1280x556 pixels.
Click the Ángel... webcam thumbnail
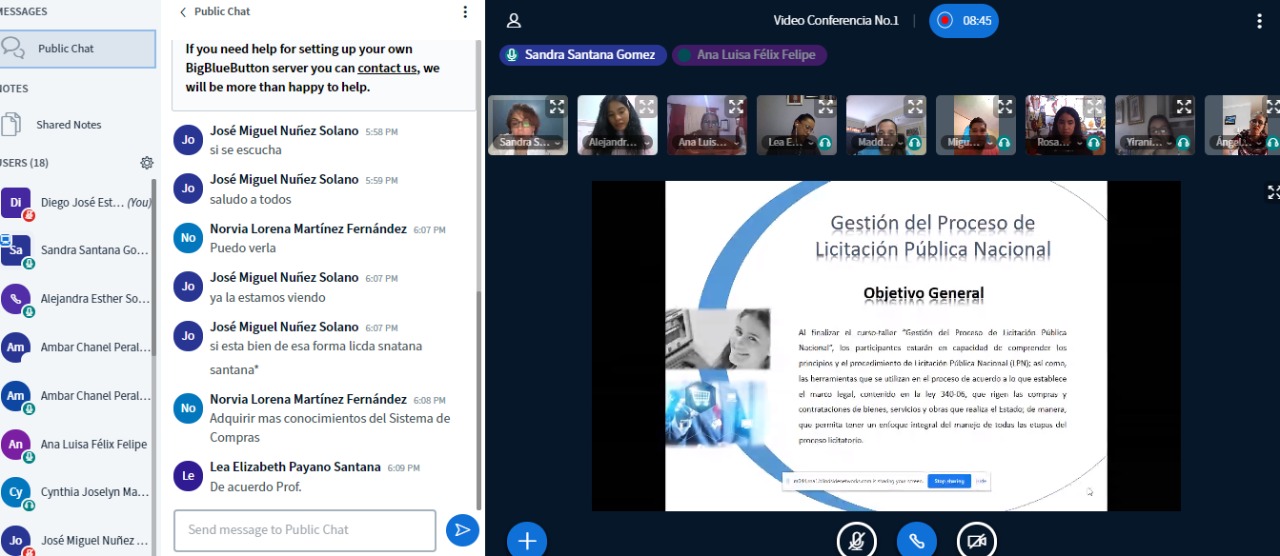[x=1242, y=125]
